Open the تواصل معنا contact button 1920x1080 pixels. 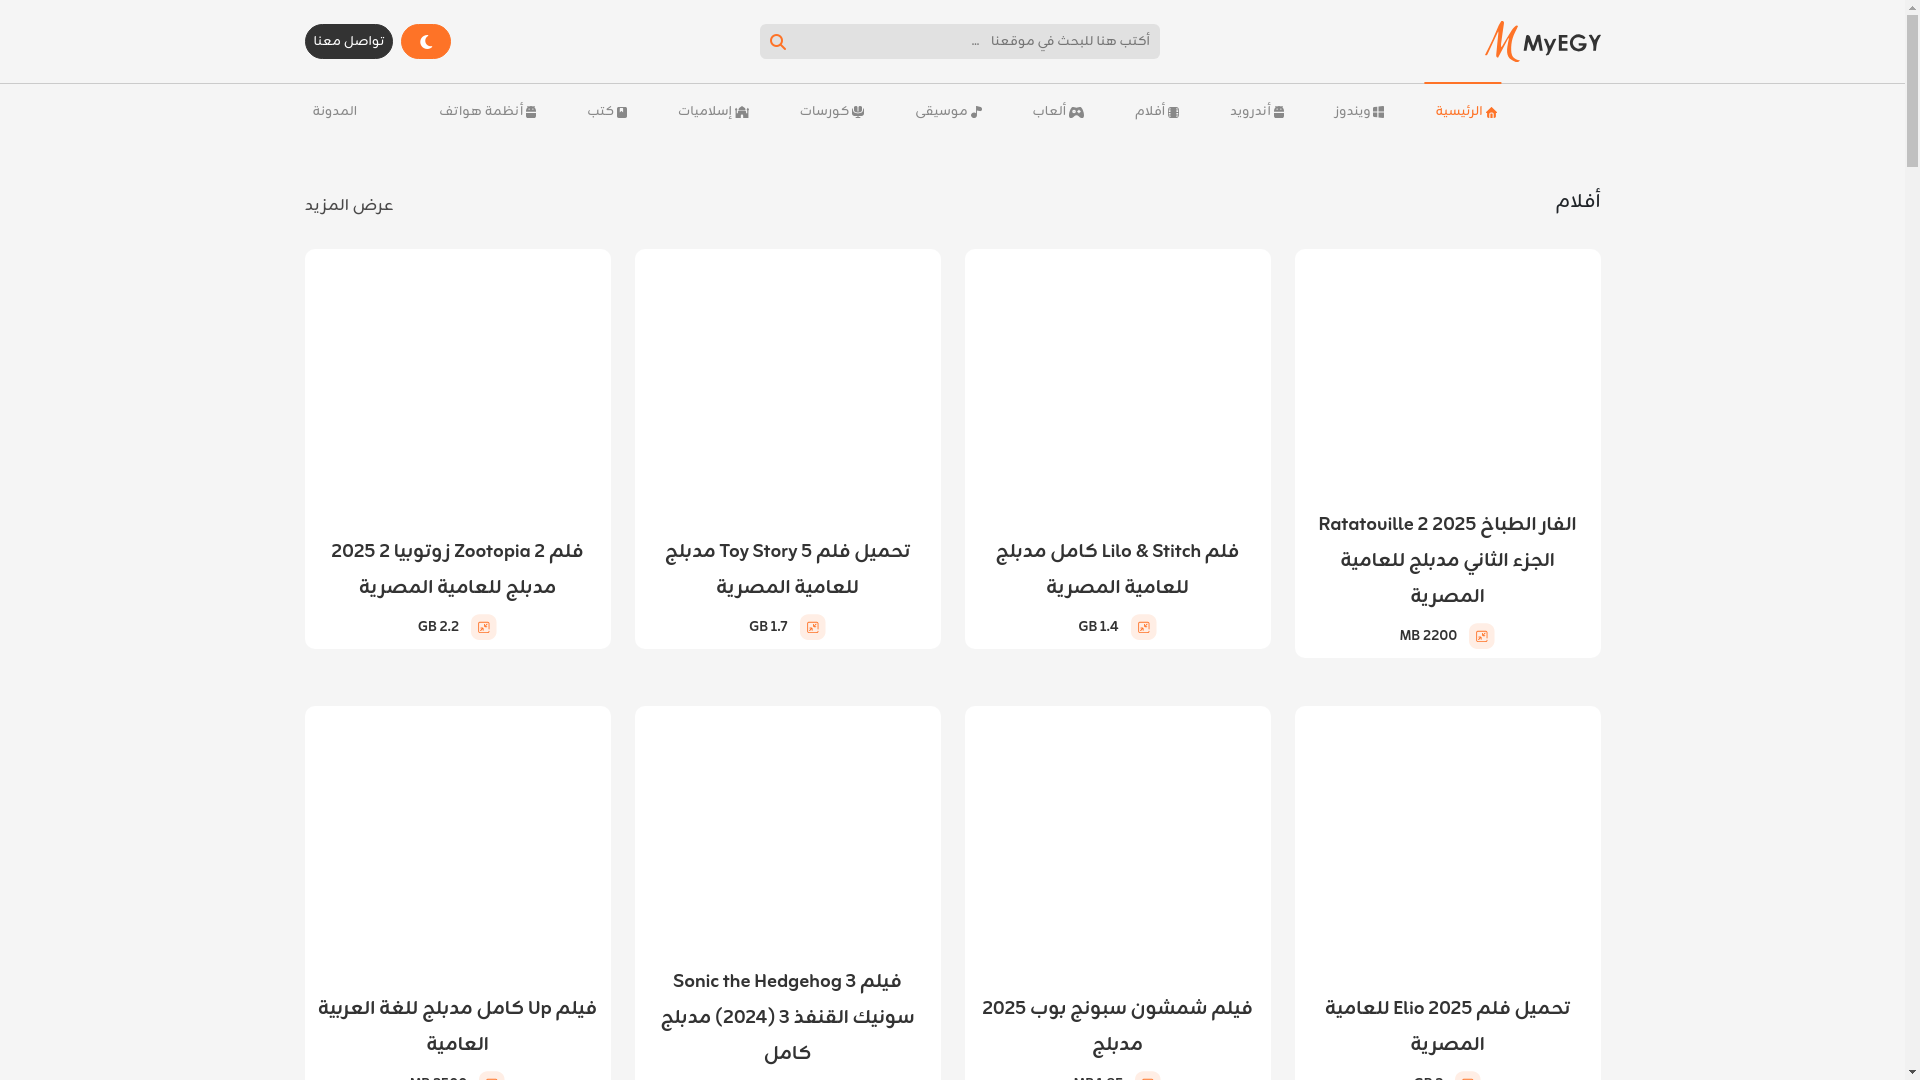click(x=348, y=41)
